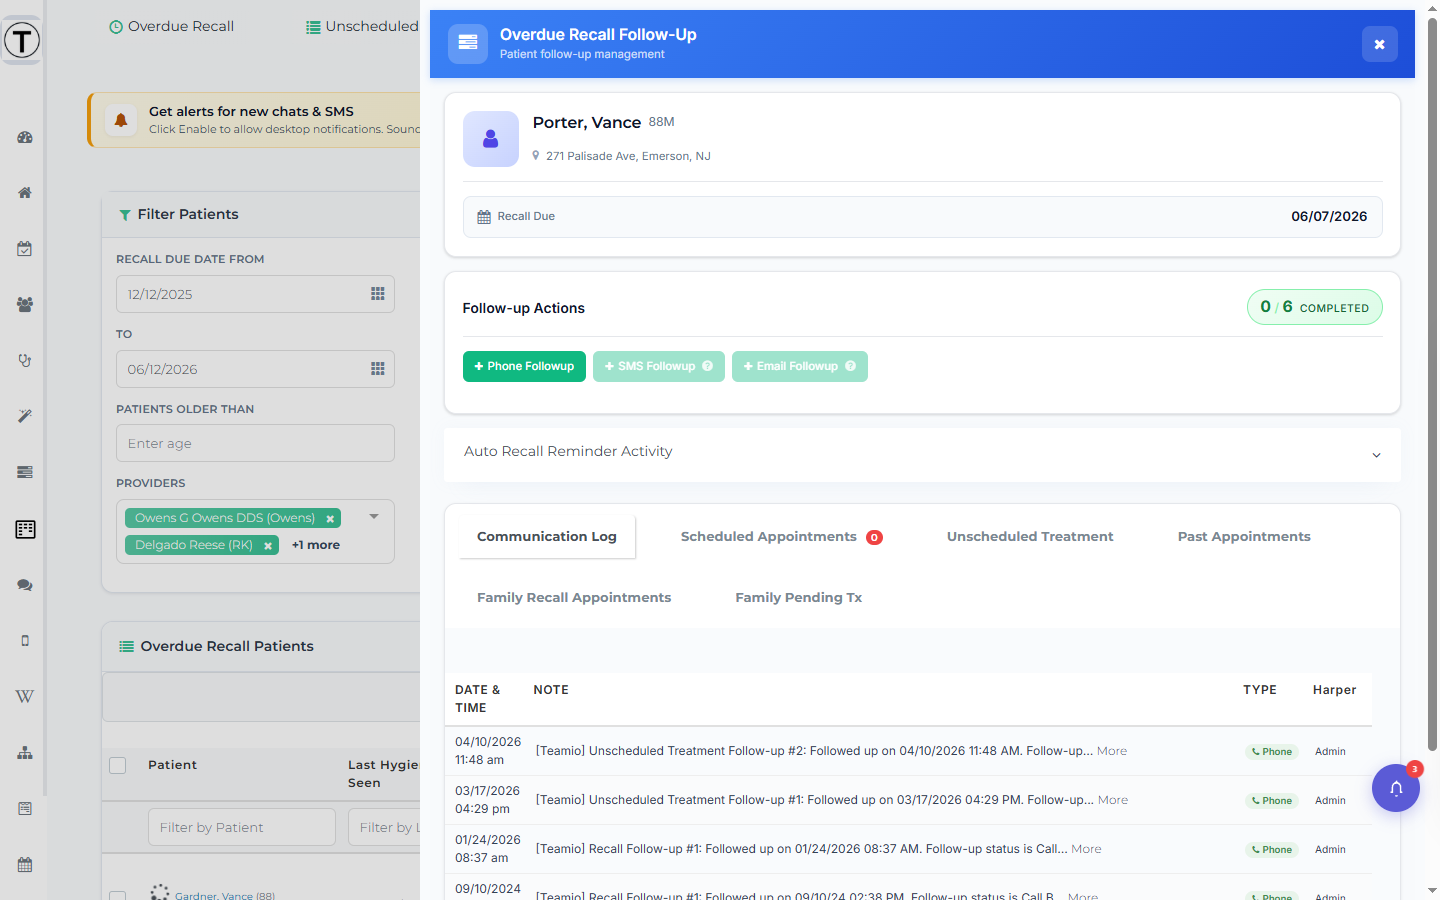
Task: Click the Patients older than age field
Action: (255, 443)
